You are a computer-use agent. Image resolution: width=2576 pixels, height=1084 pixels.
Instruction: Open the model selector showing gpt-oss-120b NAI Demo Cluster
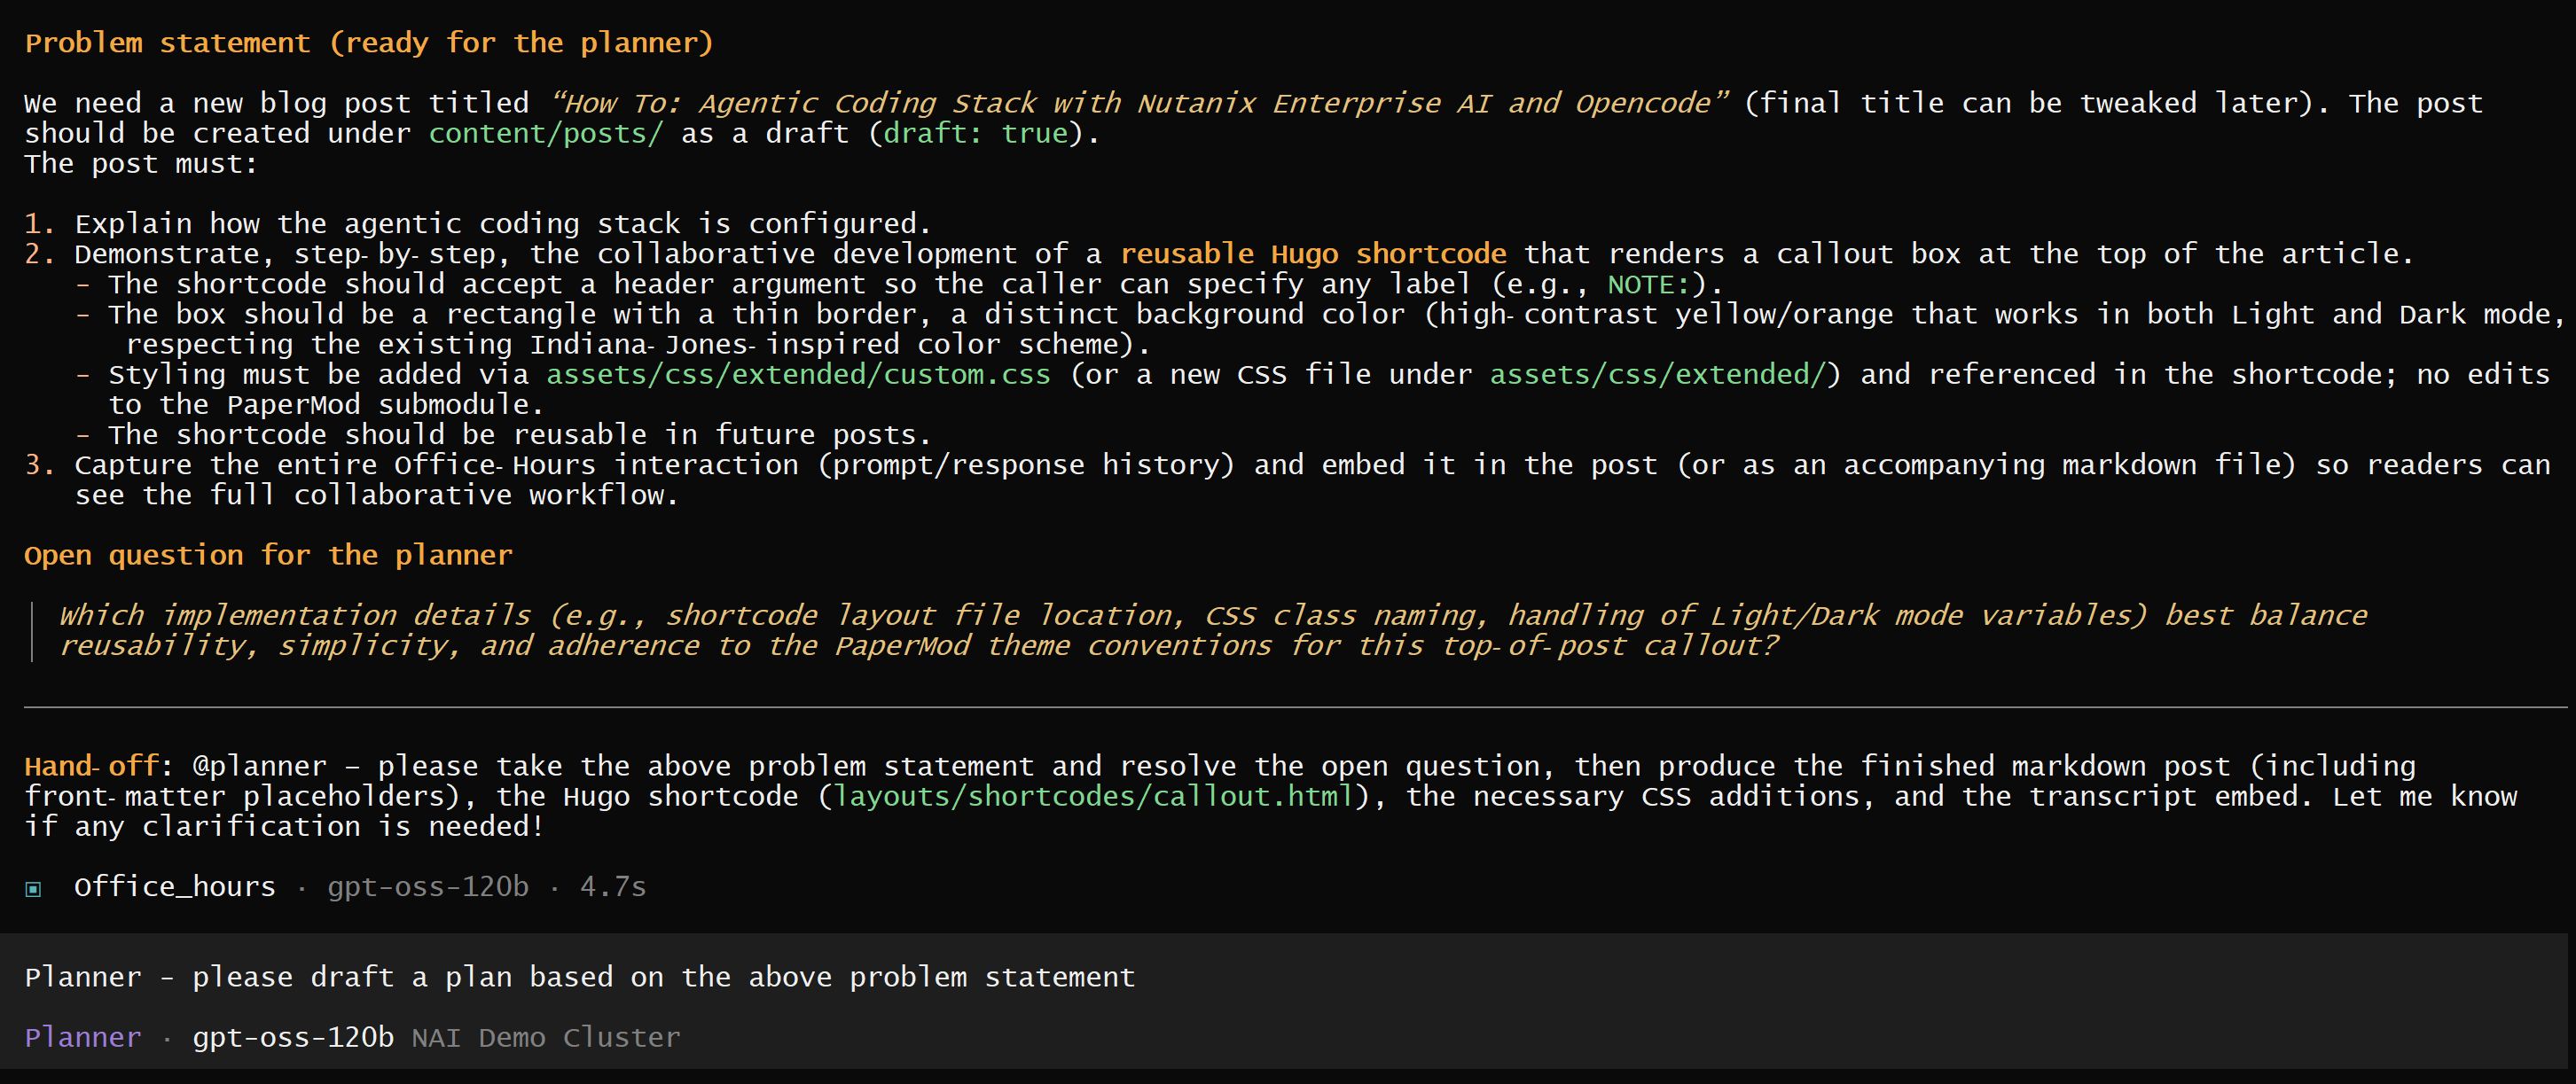coord(436,1037)
